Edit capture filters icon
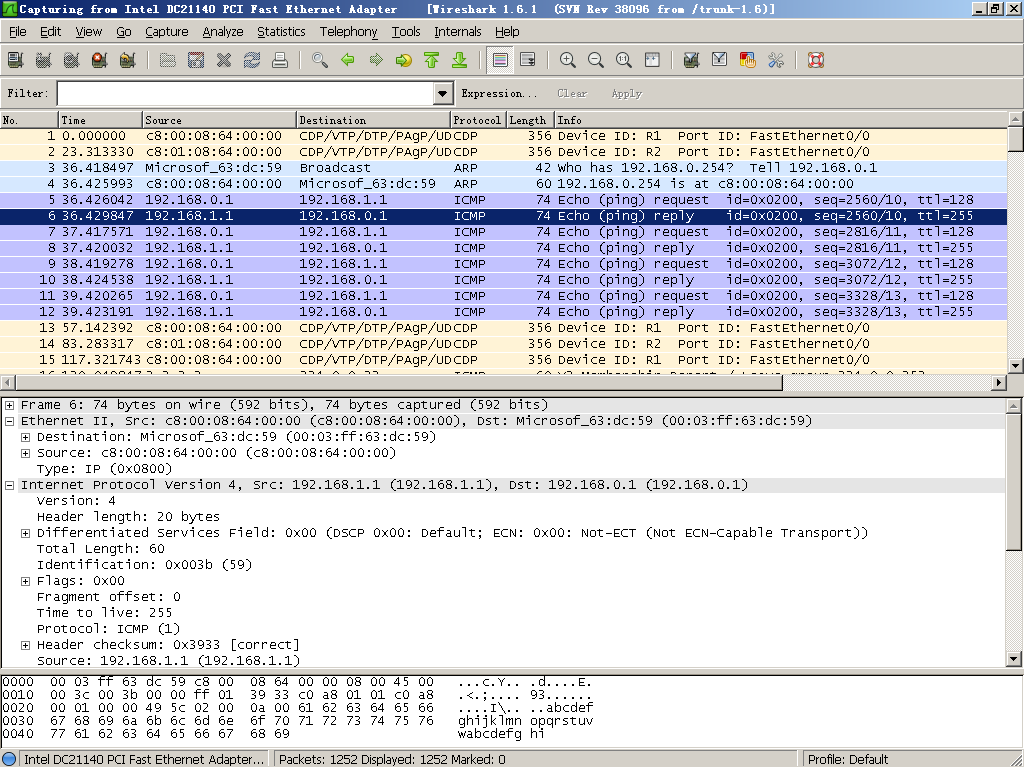Screen dimensions: 1024x768 [x=692, y=60]
